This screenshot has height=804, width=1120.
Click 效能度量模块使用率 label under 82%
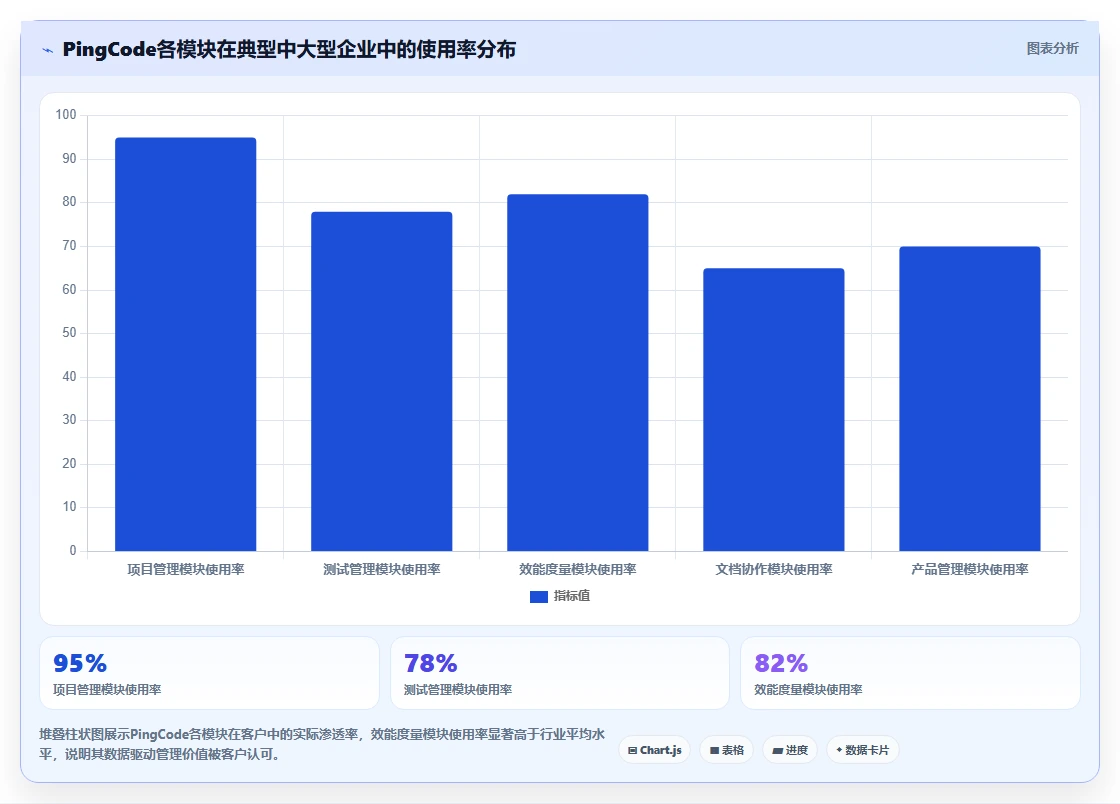809,690
